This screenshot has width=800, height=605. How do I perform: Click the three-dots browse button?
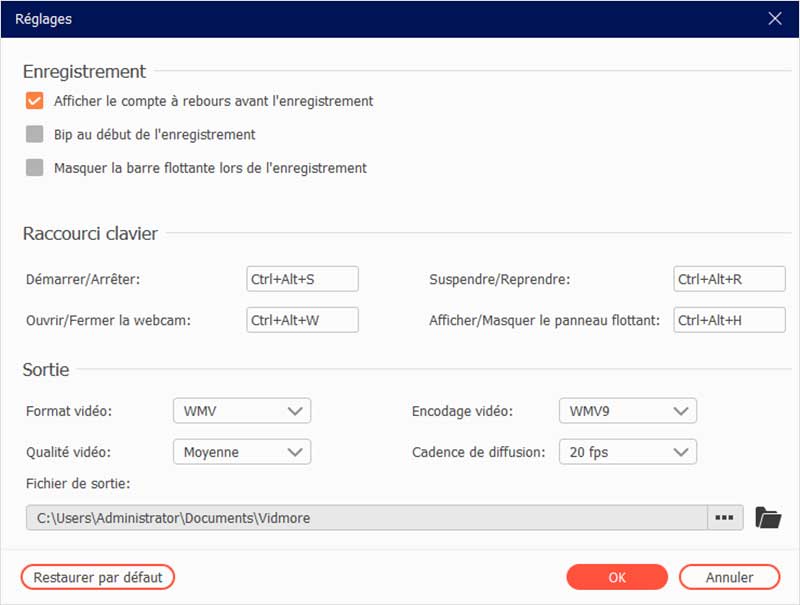pos(725,517)
